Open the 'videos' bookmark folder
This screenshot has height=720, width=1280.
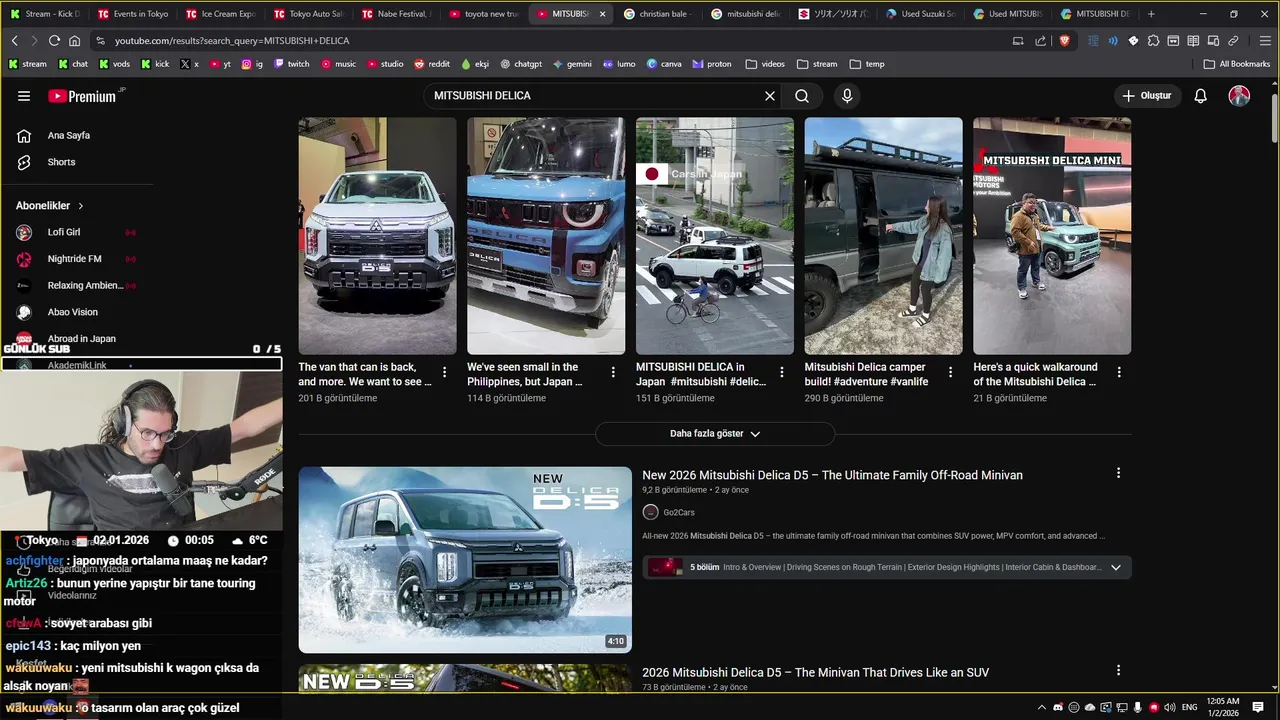[x=765, y=64]
